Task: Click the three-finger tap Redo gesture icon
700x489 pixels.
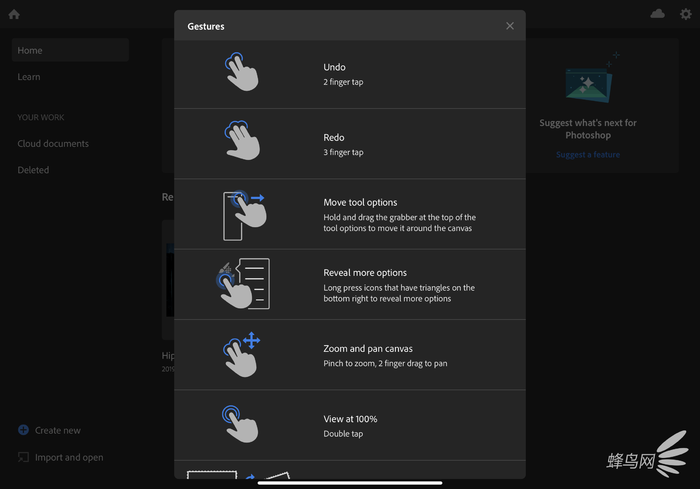Action: (x=242, y=140)
